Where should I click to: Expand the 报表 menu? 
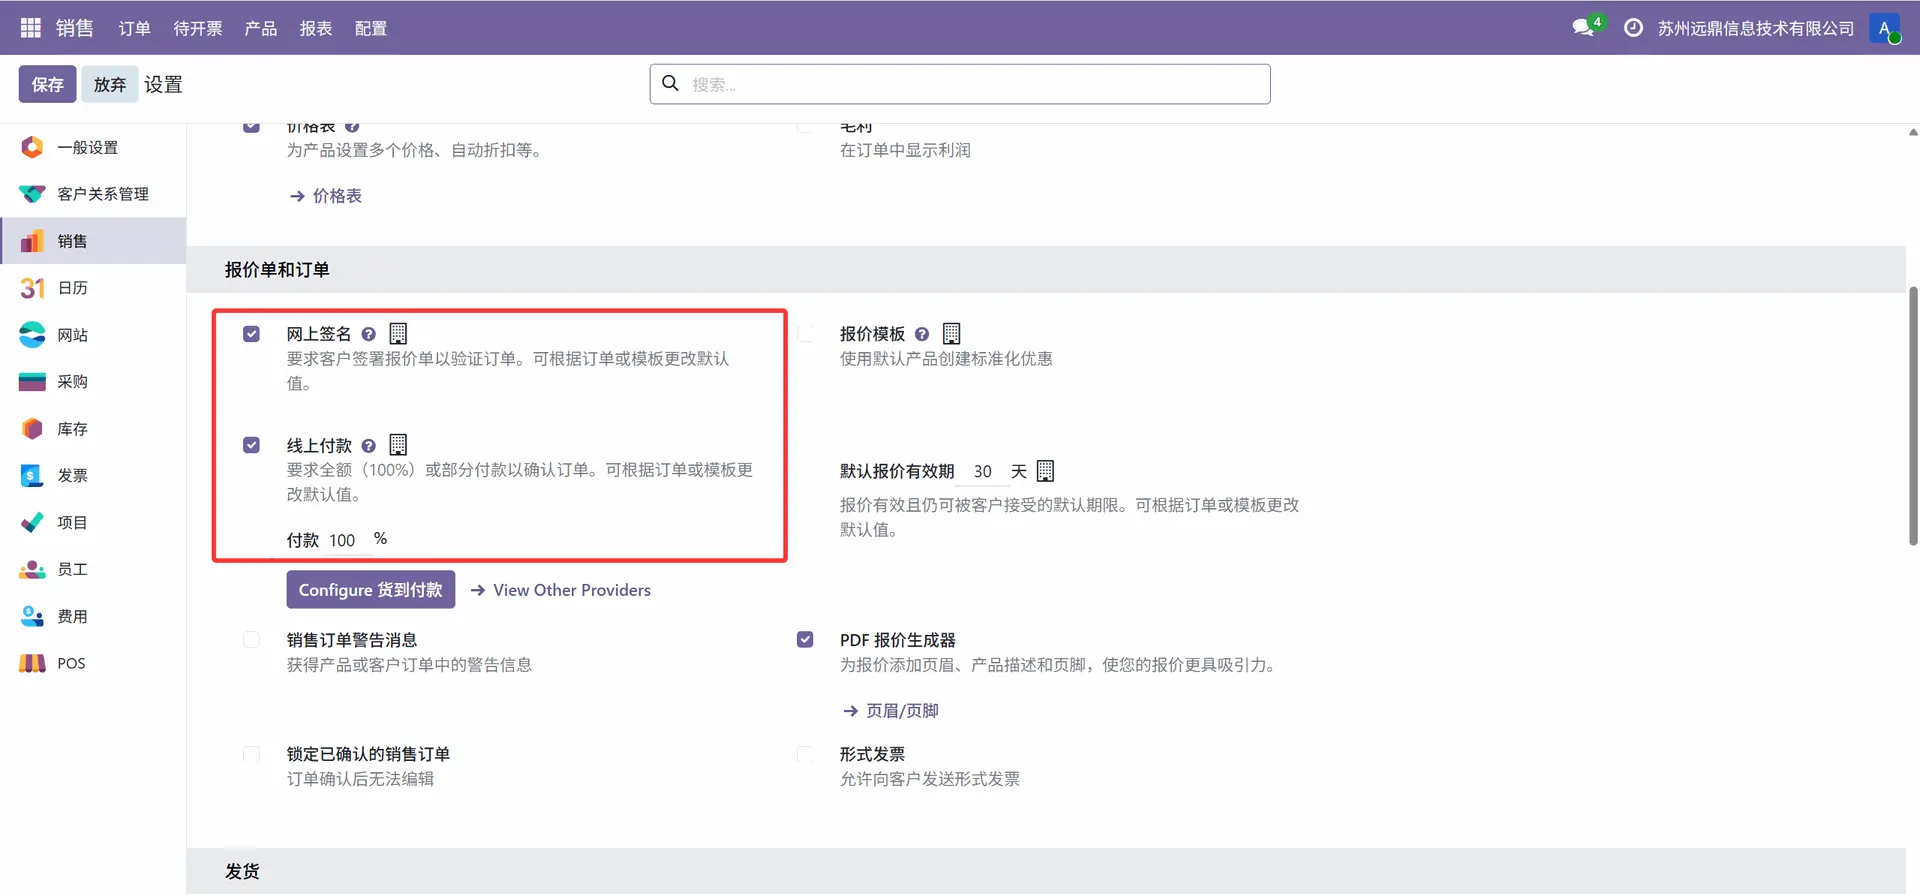pos(315,28)
